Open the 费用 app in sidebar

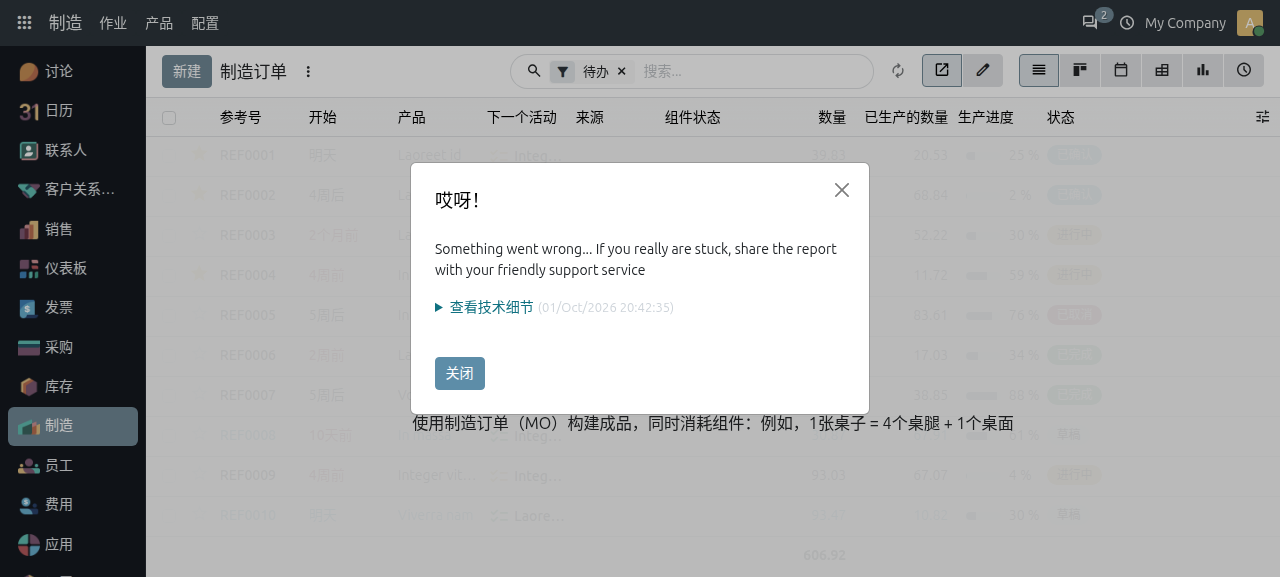pyautogui.click(x=73, y=504)
